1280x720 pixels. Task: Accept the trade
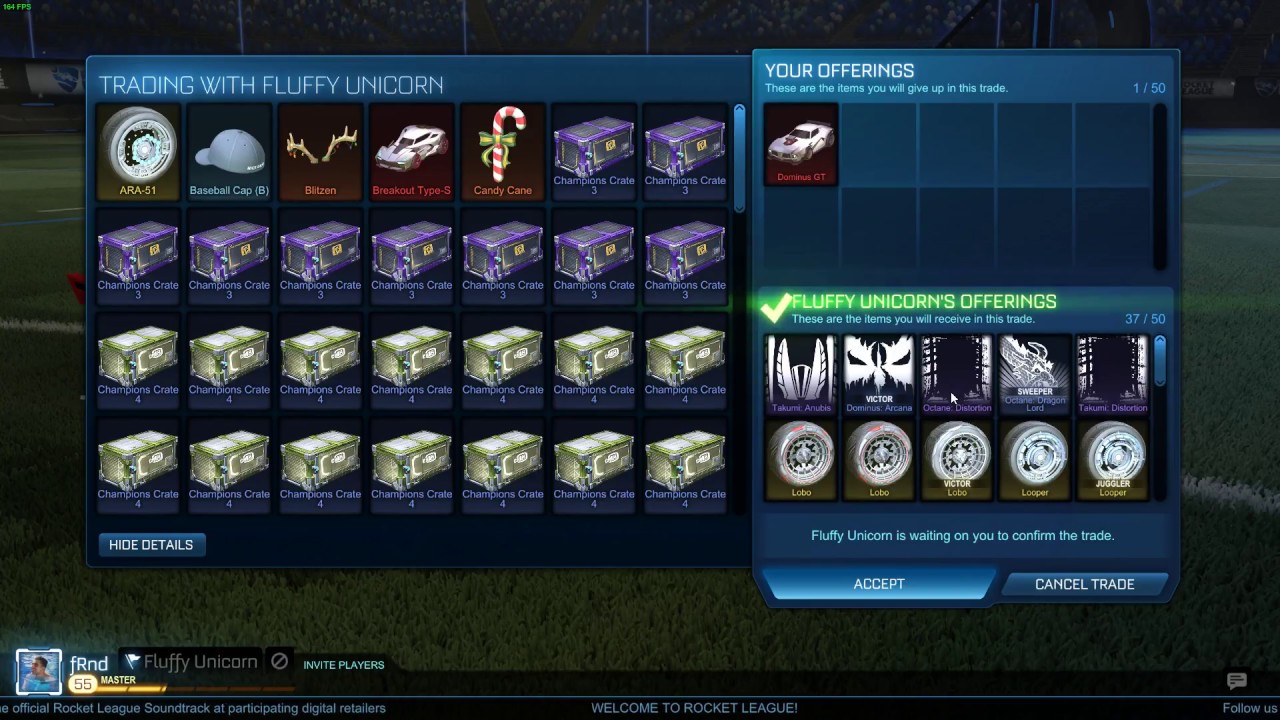[x=879, y=584]
